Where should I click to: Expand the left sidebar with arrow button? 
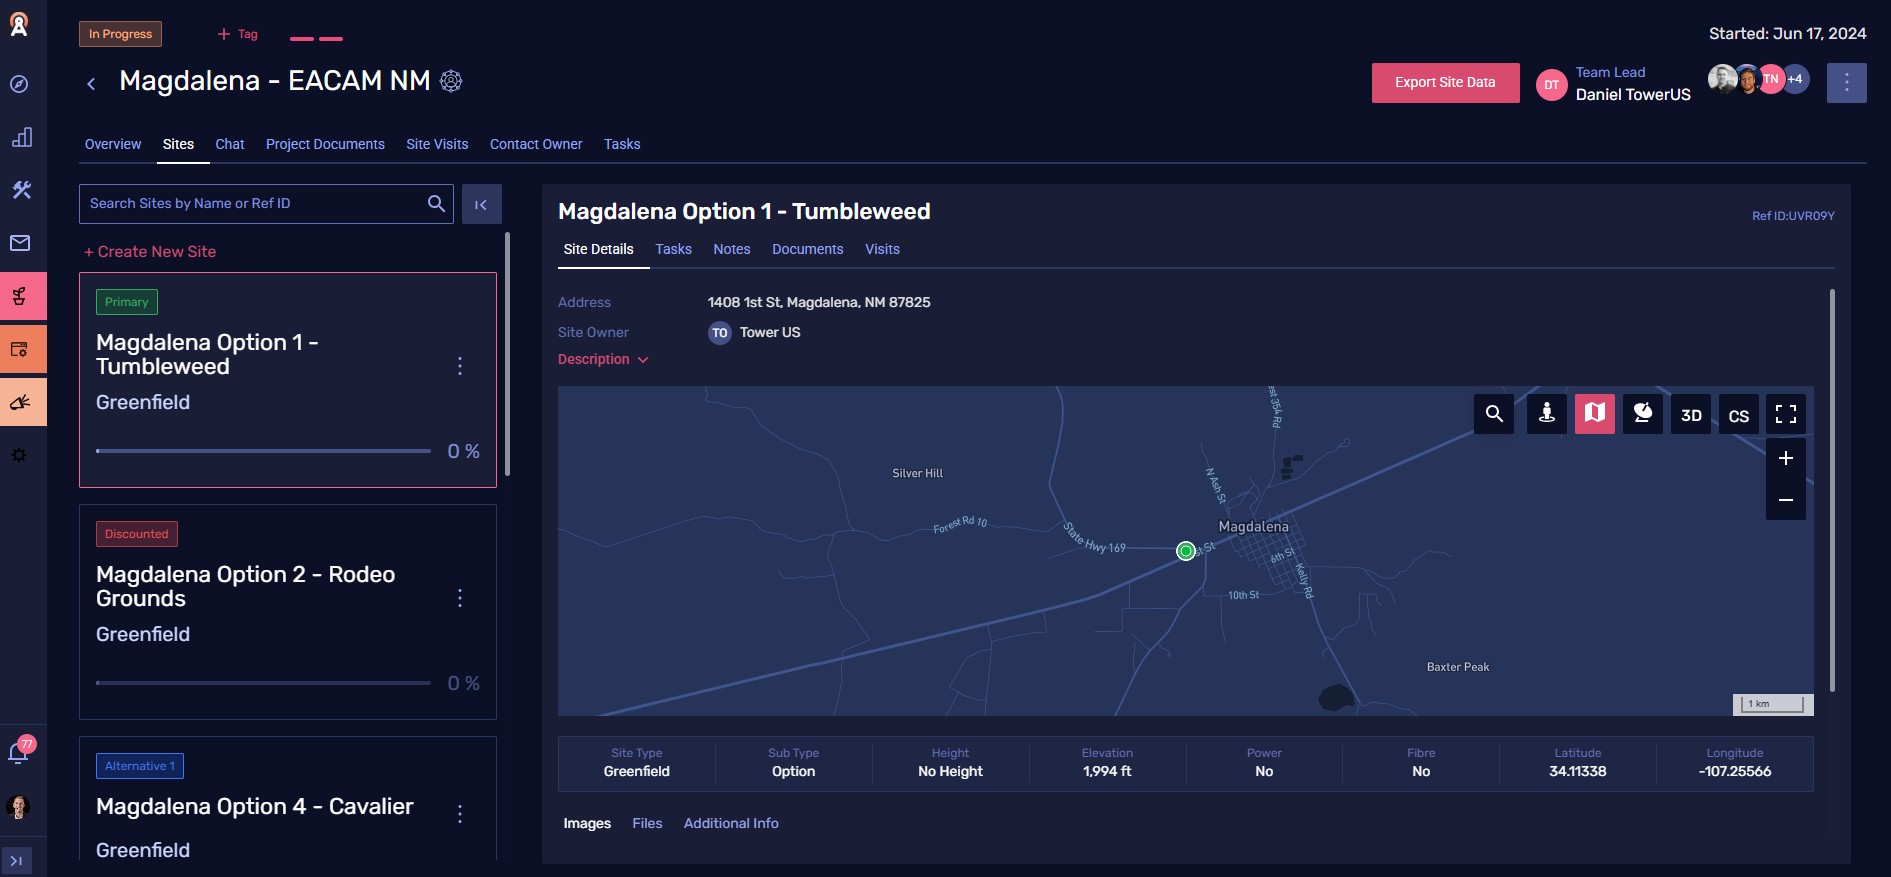tap(16, 861)
